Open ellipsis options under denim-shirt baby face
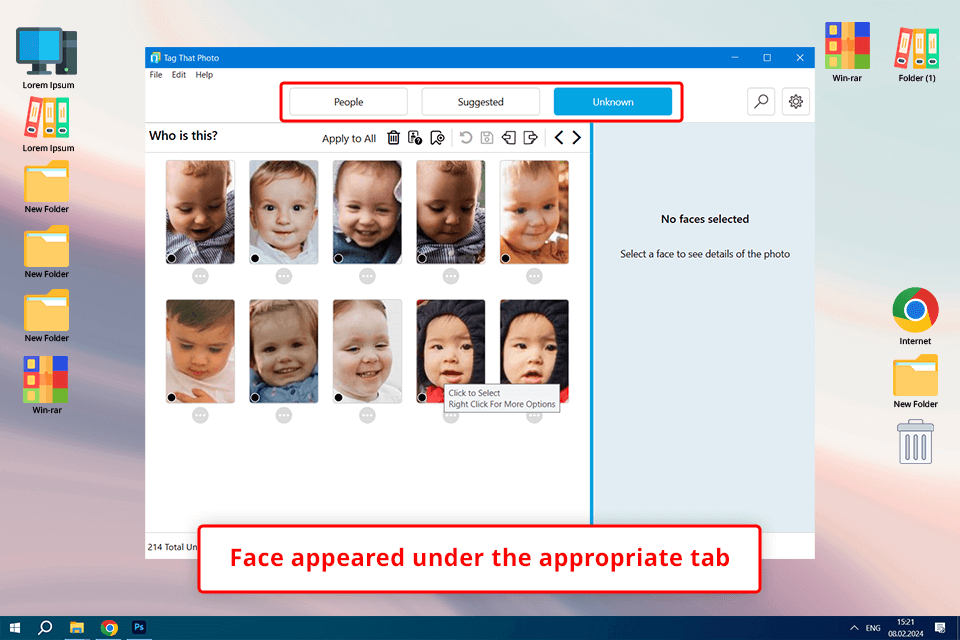This screenshot has width=960, height=640. click(283, 415)
